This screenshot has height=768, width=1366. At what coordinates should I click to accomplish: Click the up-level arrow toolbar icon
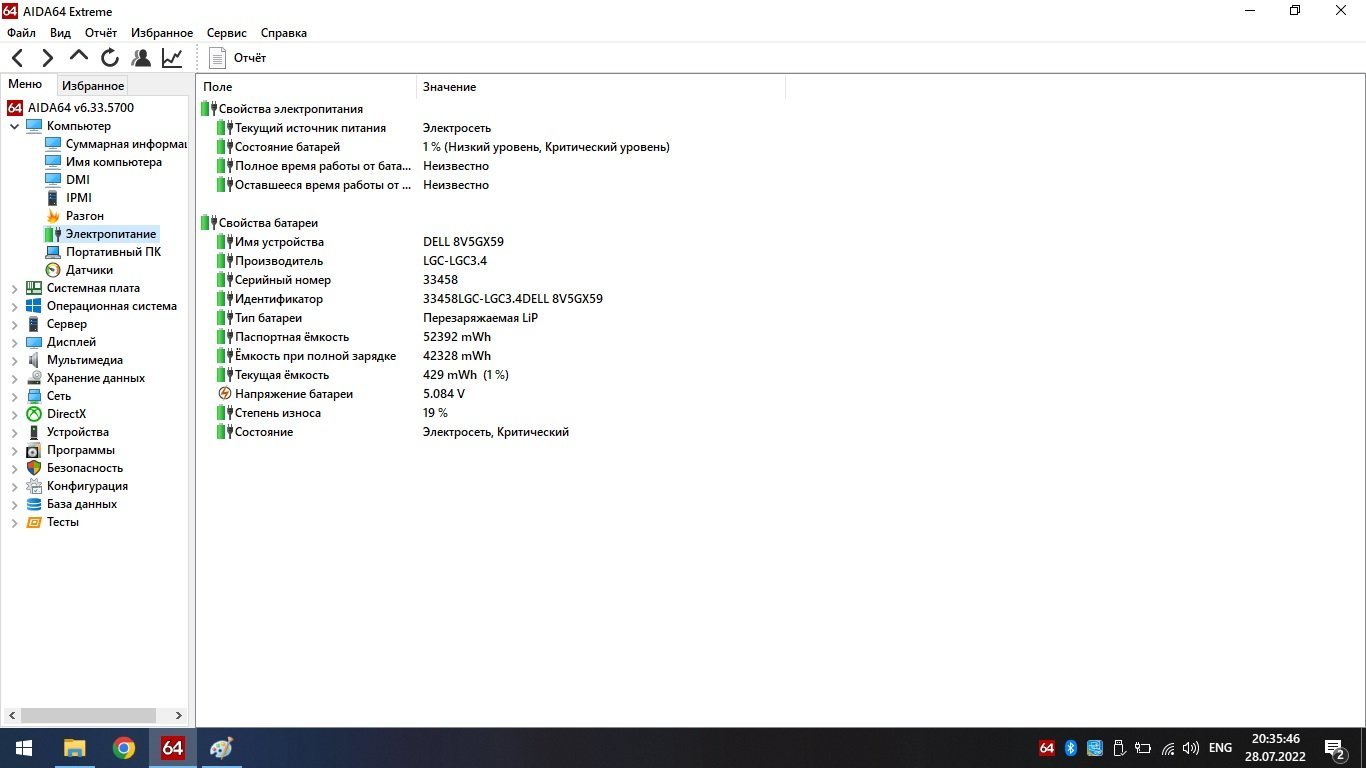tap(79, 57)
